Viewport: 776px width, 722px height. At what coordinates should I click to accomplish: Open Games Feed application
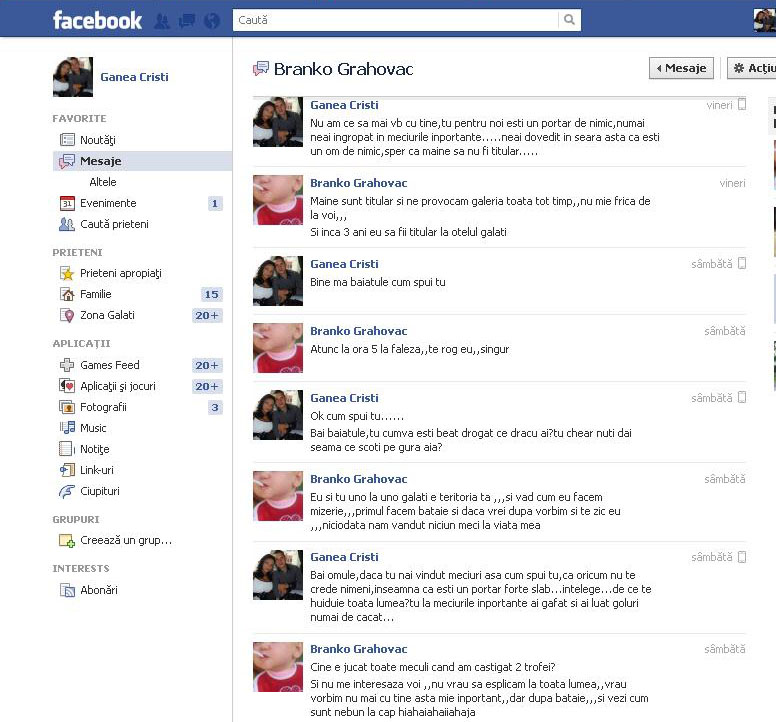(x=110, y=365)
